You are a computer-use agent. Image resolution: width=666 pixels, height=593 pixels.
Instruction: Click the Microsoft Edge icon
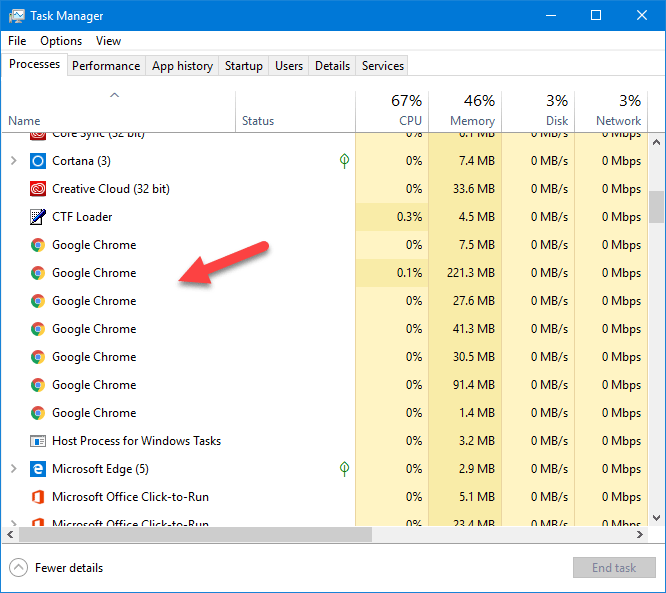(38, 469)
